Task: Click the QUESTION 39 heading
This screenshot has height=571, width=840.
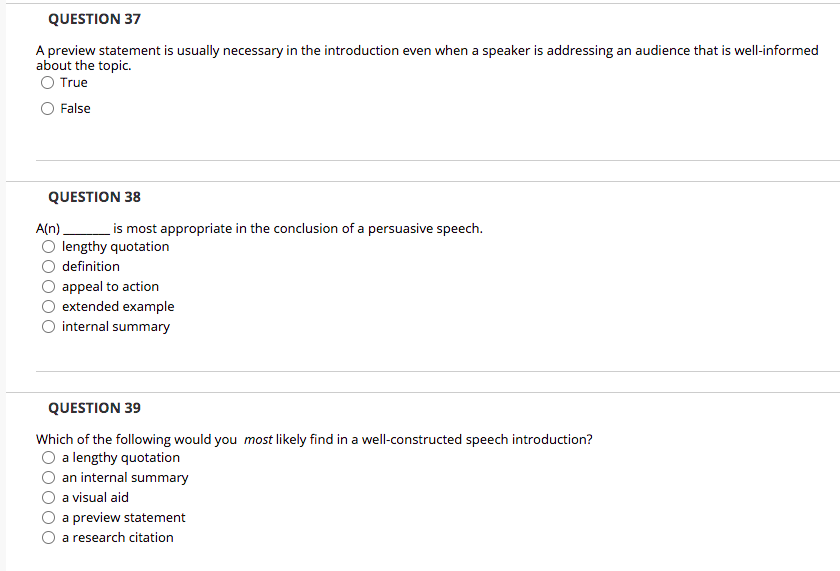Action: [x=94, y=408]
